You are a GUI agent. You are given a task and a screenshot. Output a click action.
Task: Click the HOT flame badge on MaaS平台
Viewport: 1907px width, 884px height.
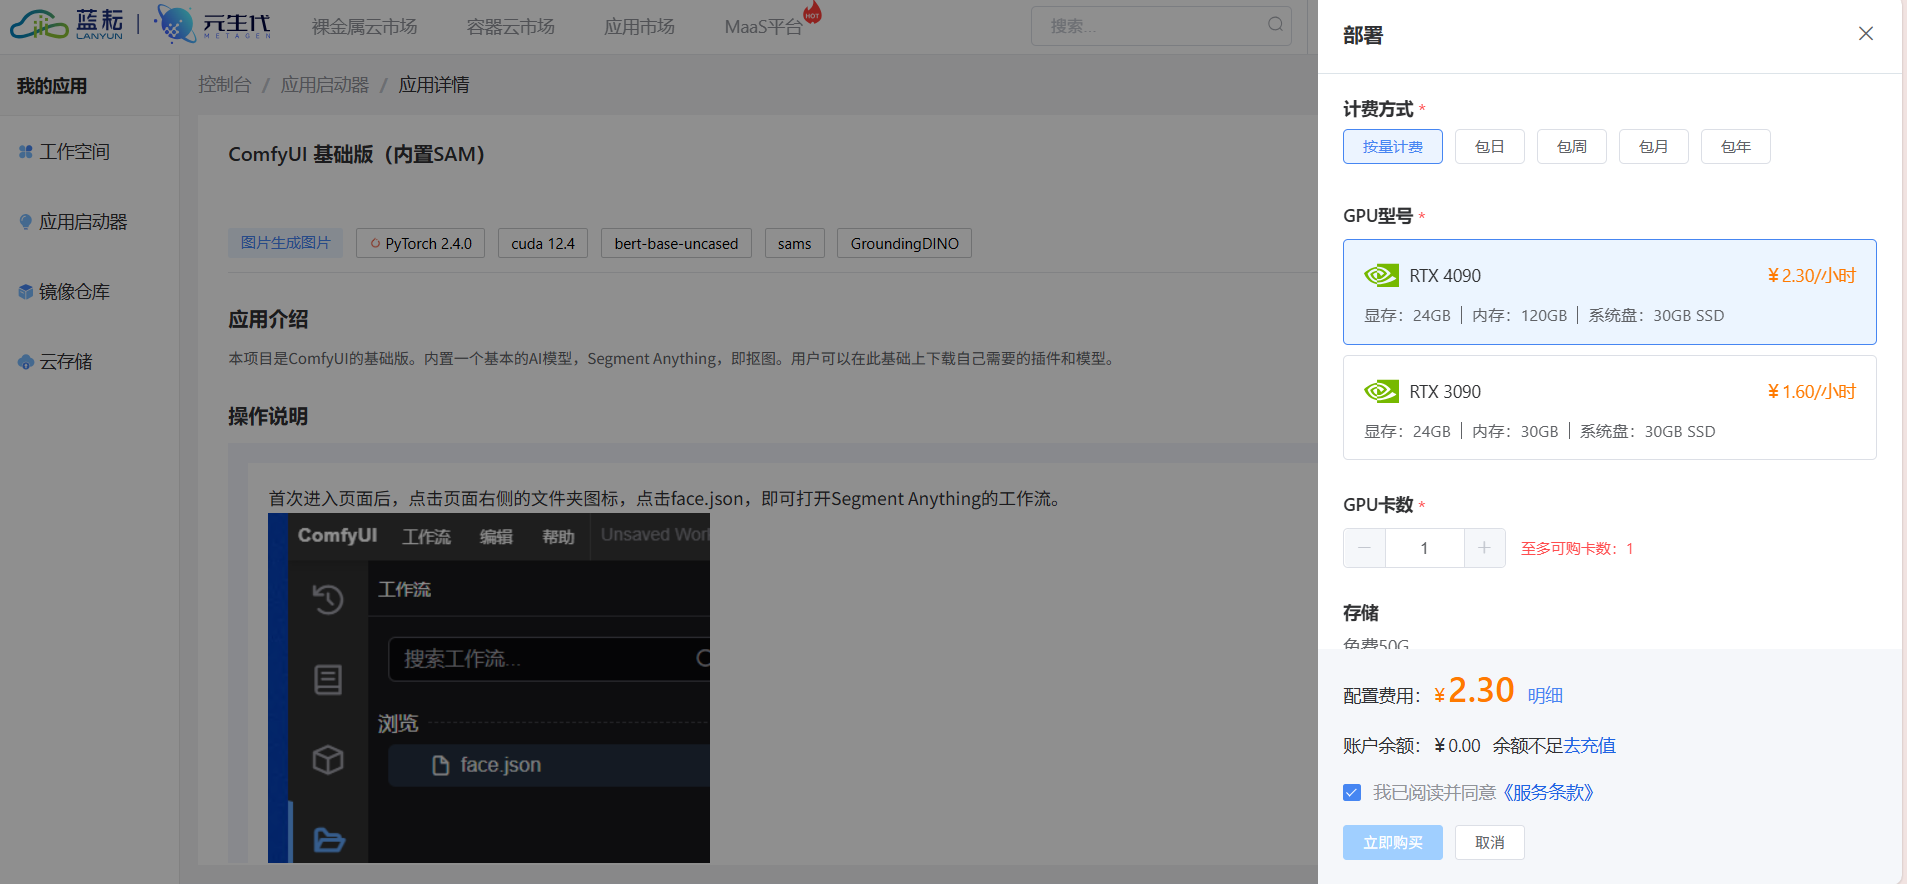[812, 14]
